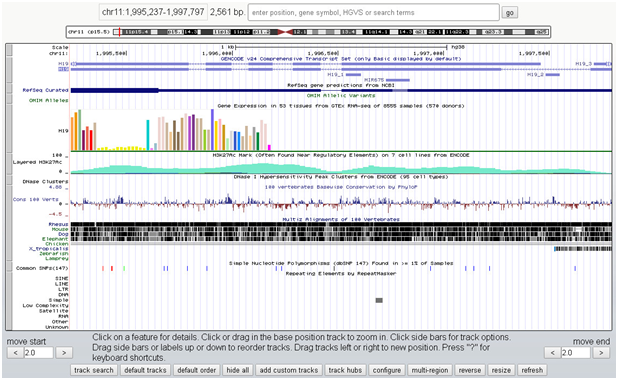
Task: Click the Elephant alignment row label
Action: pos(55,239)
